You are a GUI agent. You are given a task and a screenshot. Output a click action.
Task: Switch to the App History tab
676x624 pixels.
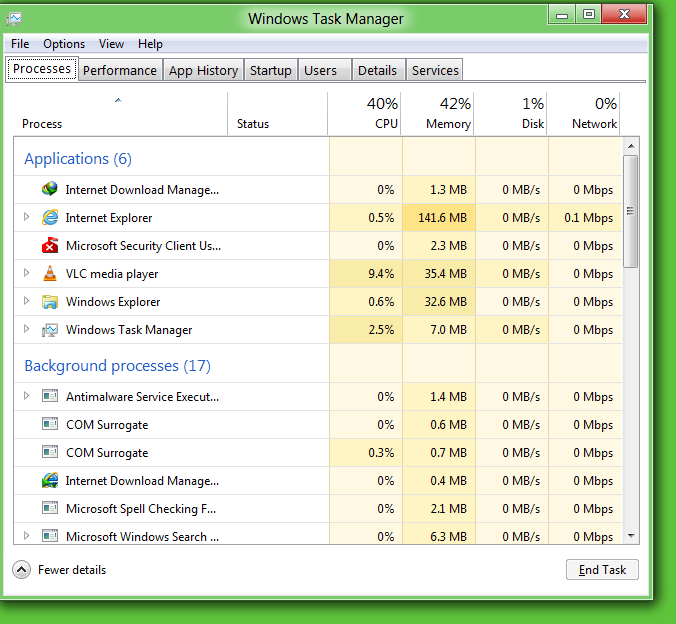coord(203,70)
